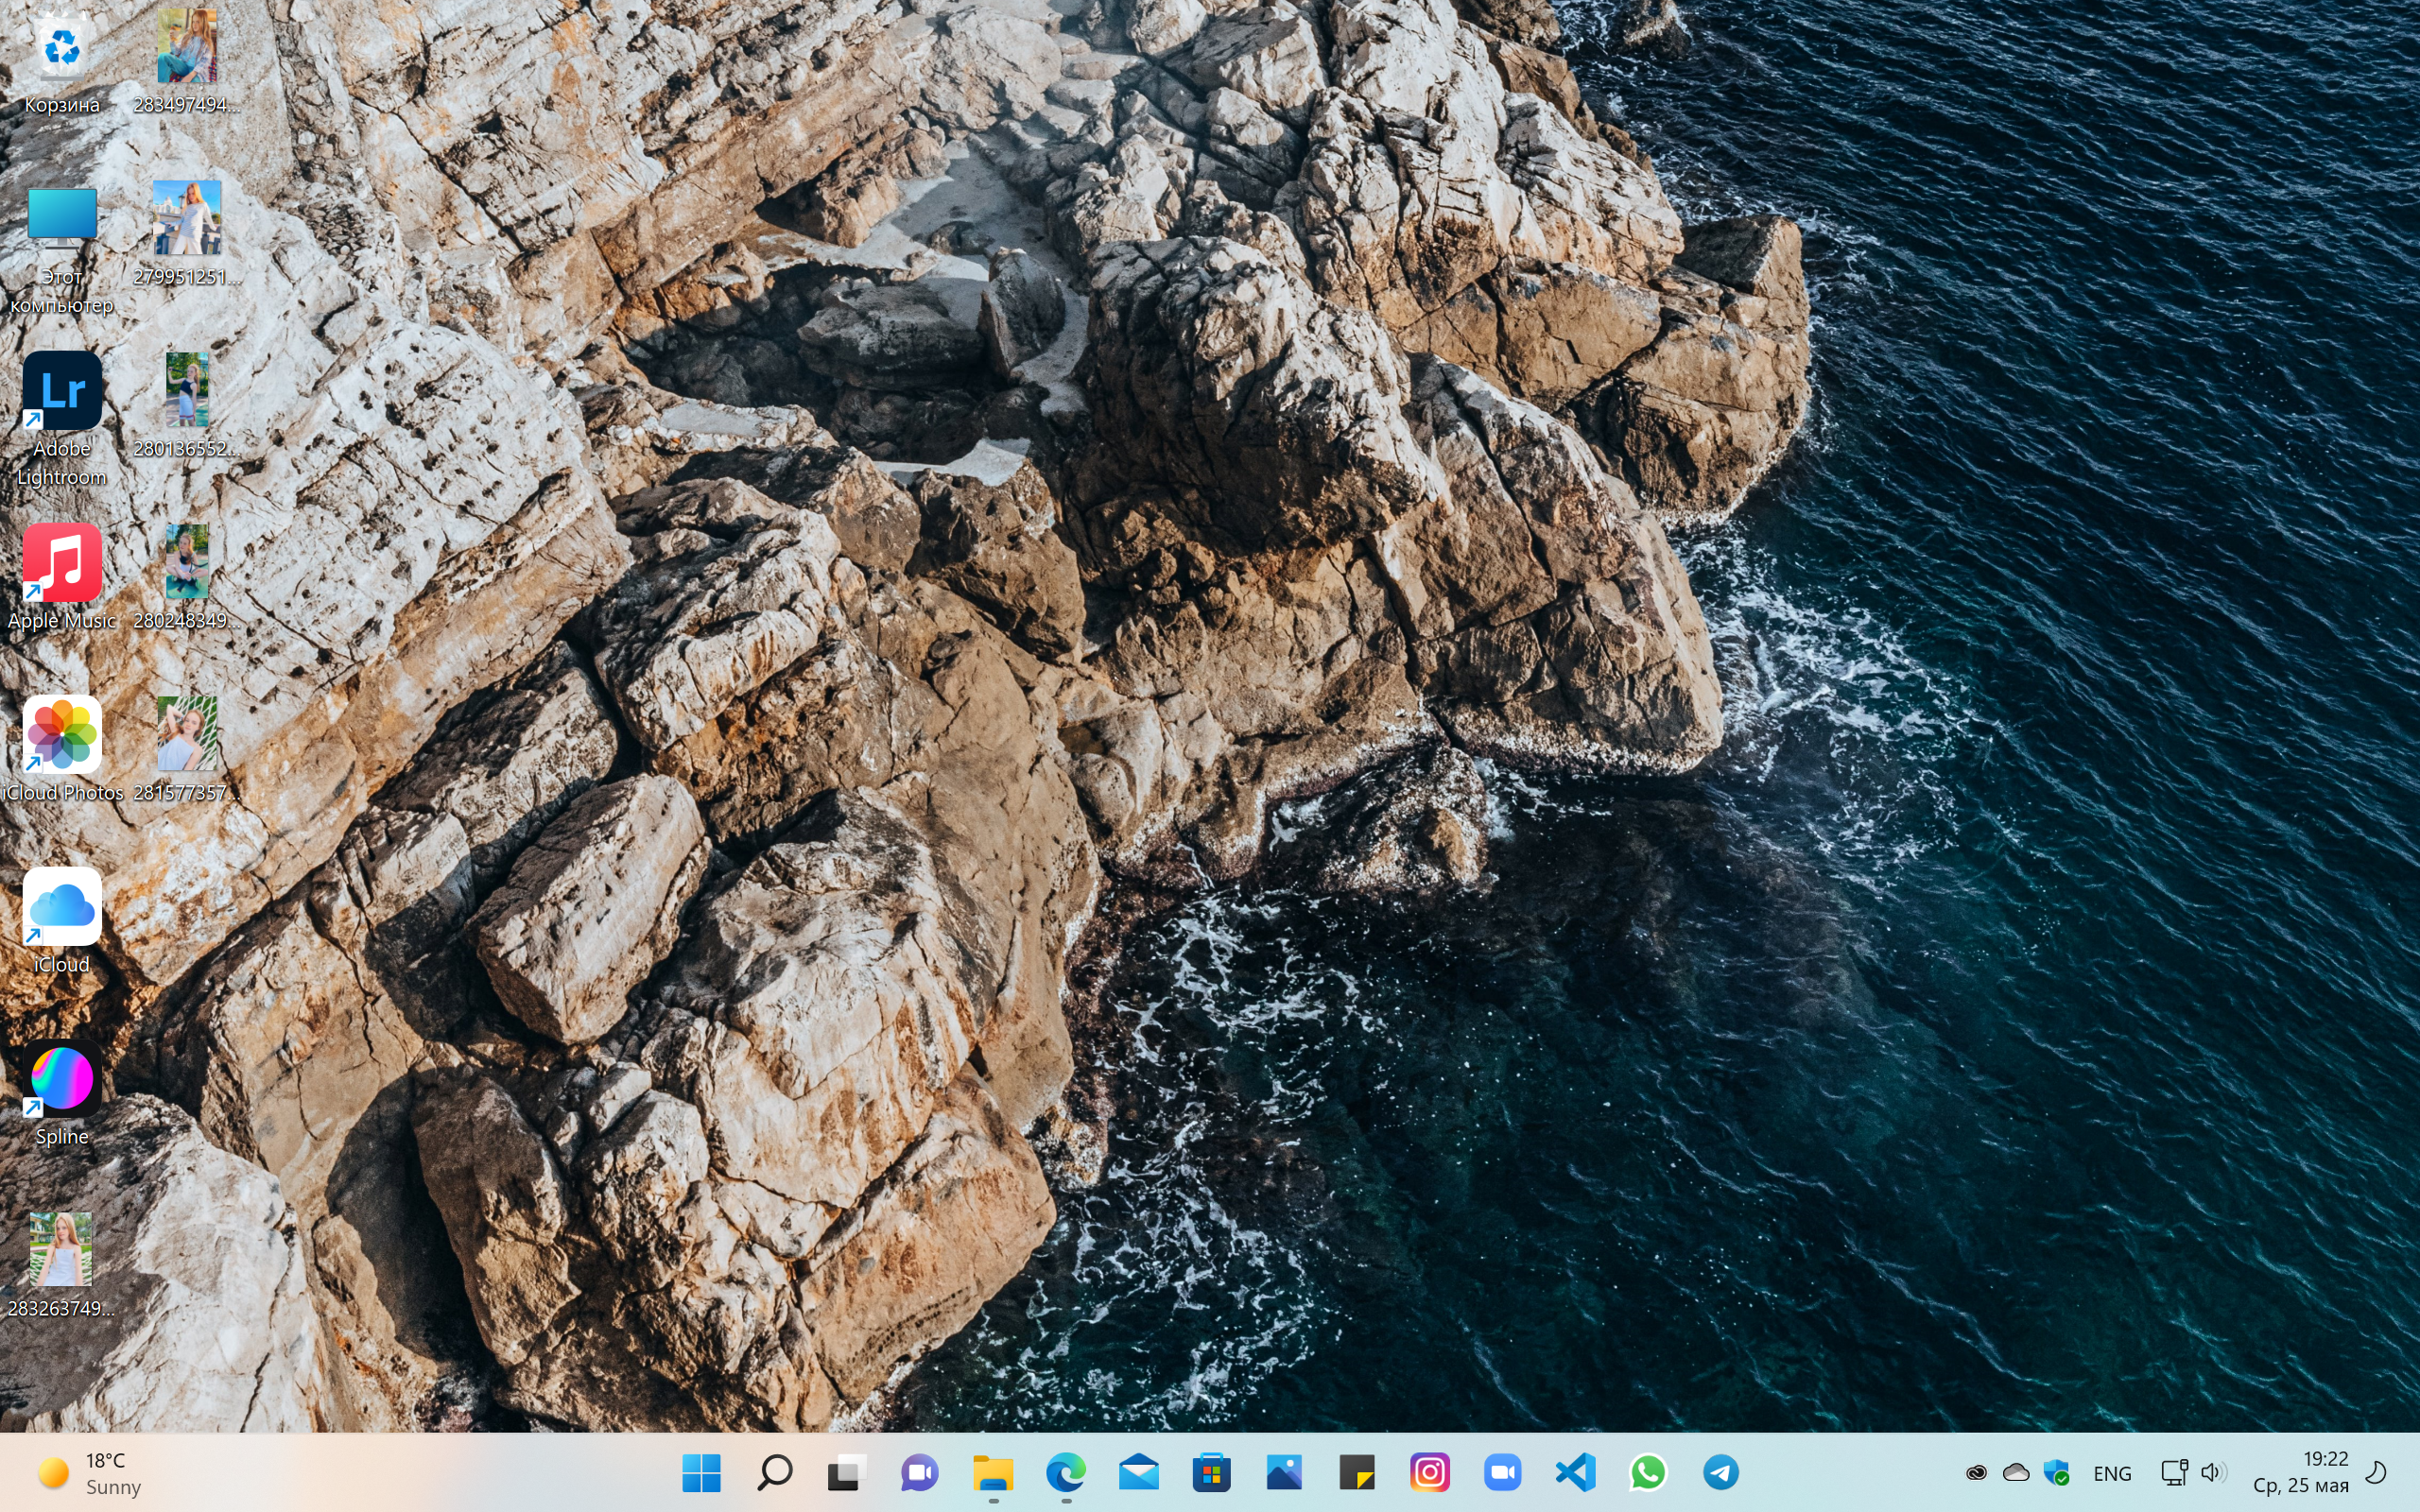
Task: Open the Adobe Lightroom desktop shortcut
Action: click(62, 391)
